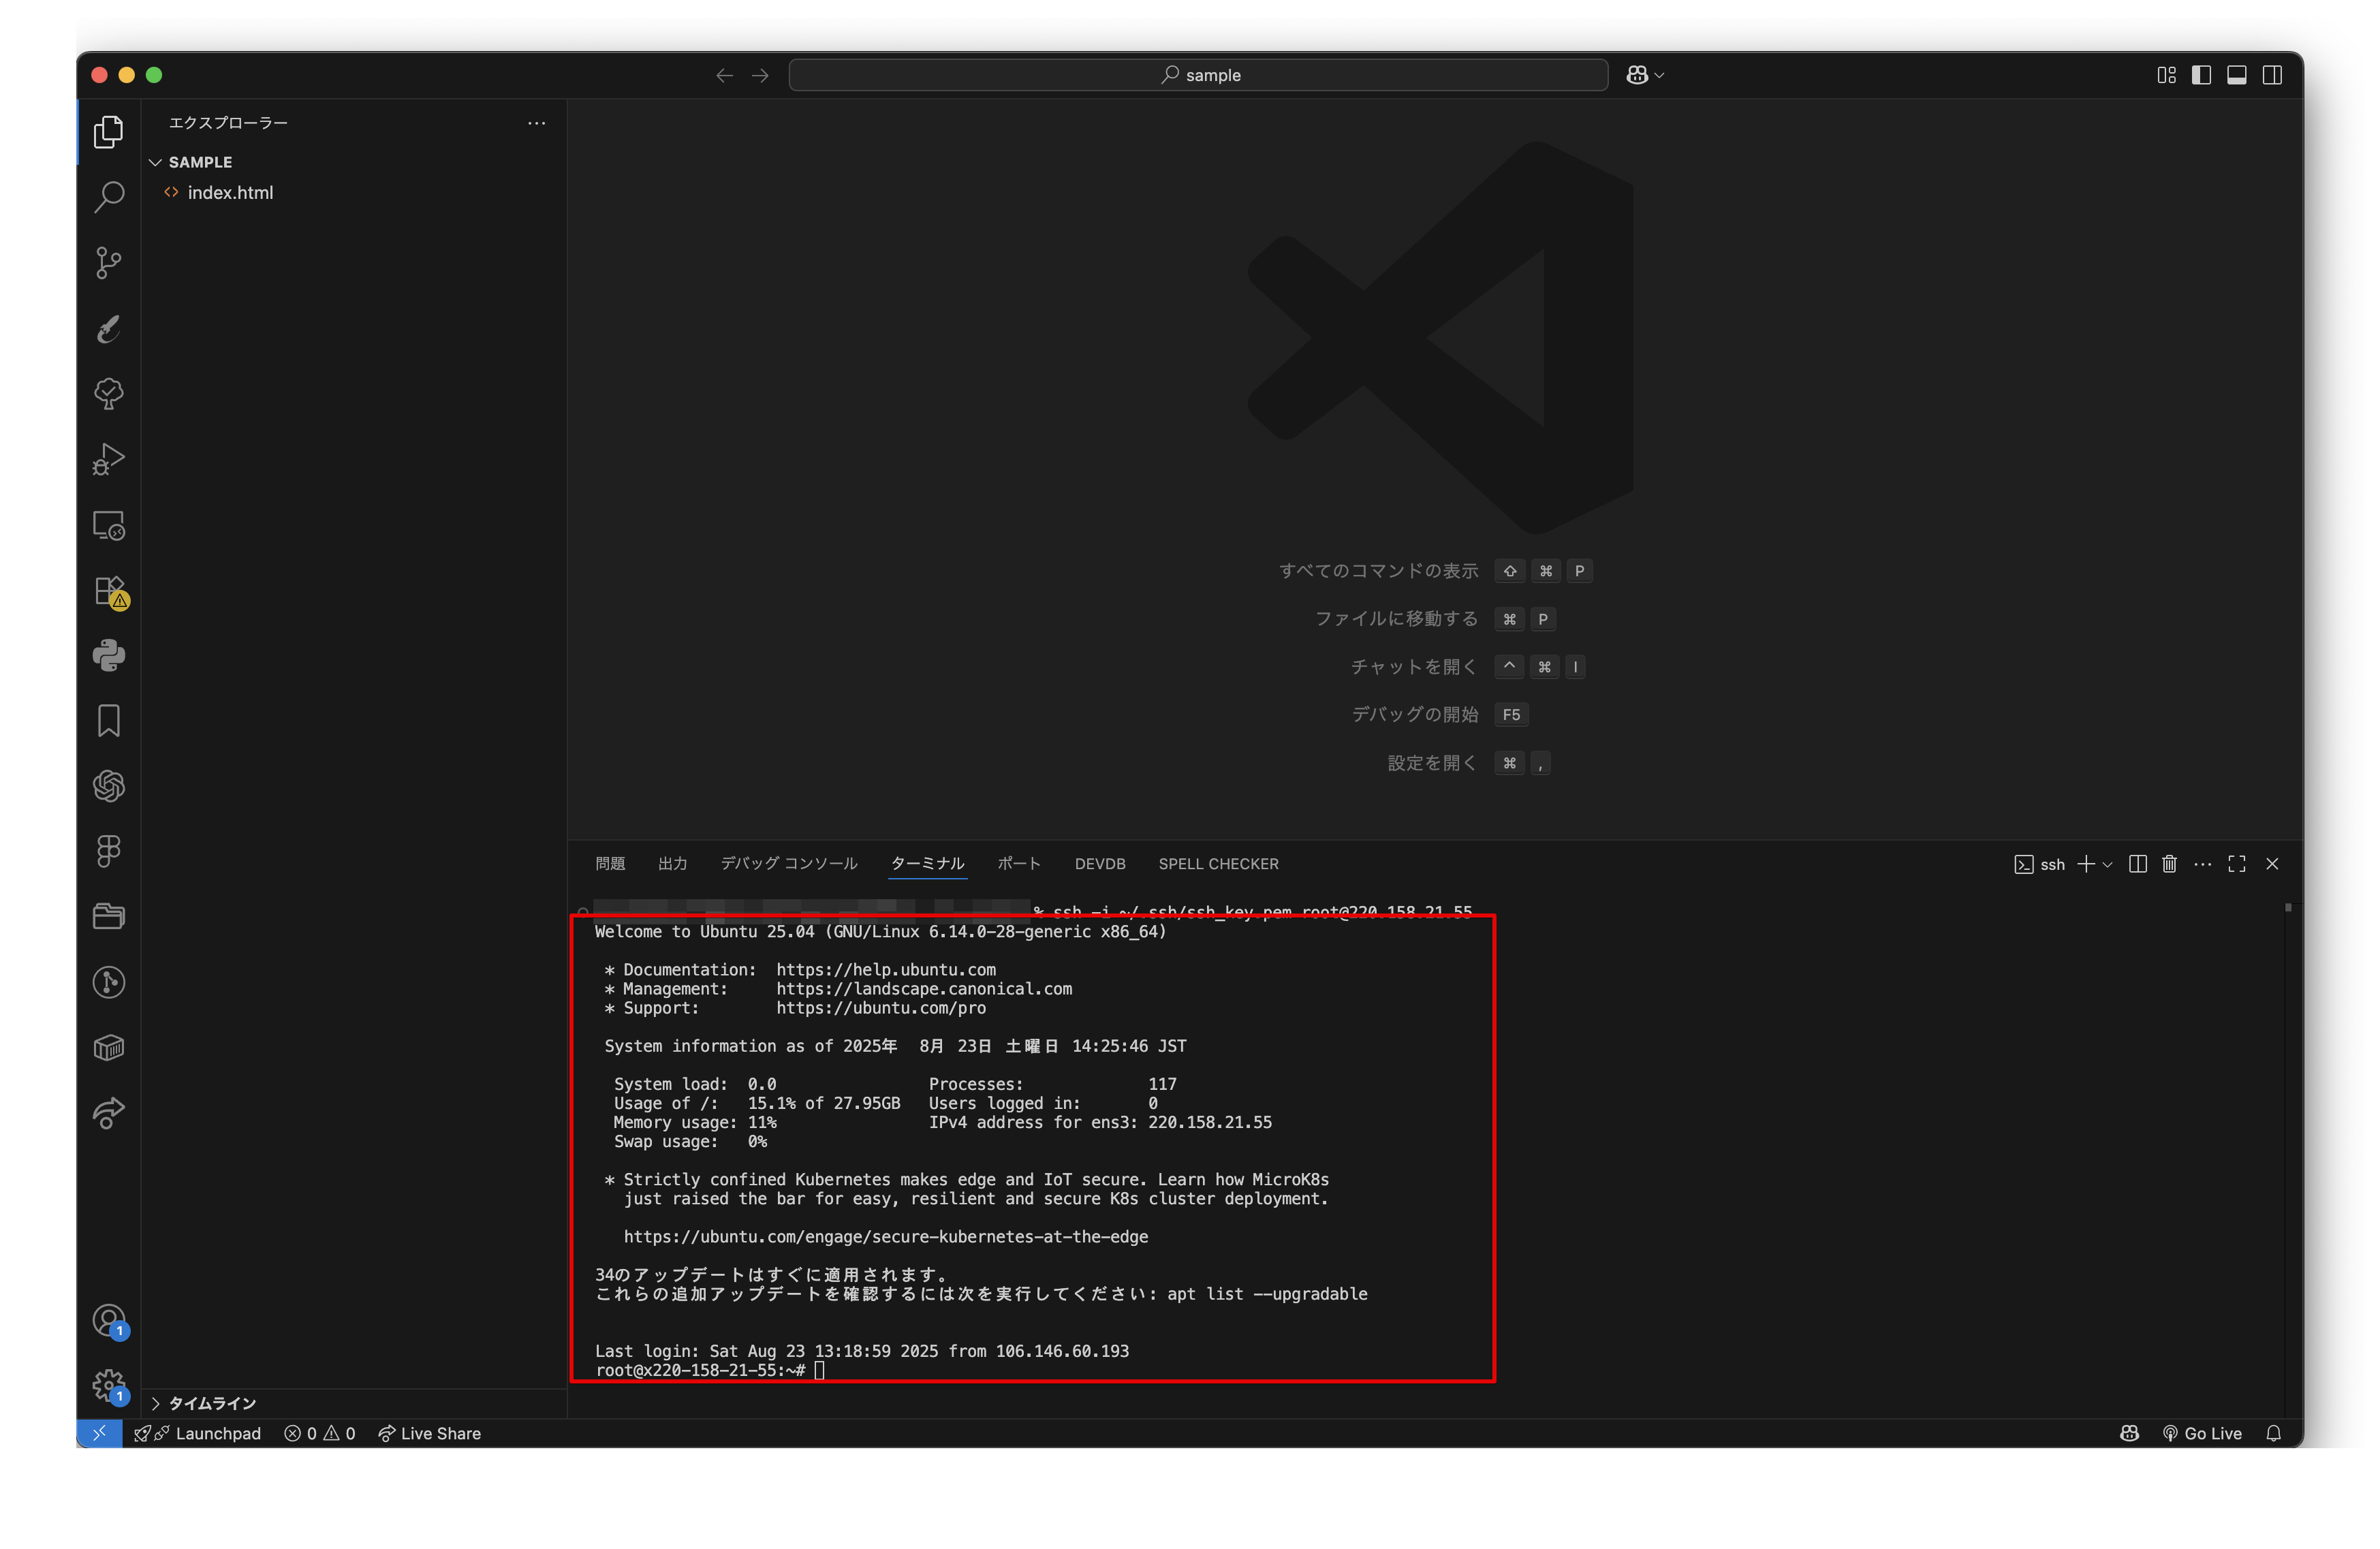
Task: Open the Python sidebar view
Action: (108, 656)
